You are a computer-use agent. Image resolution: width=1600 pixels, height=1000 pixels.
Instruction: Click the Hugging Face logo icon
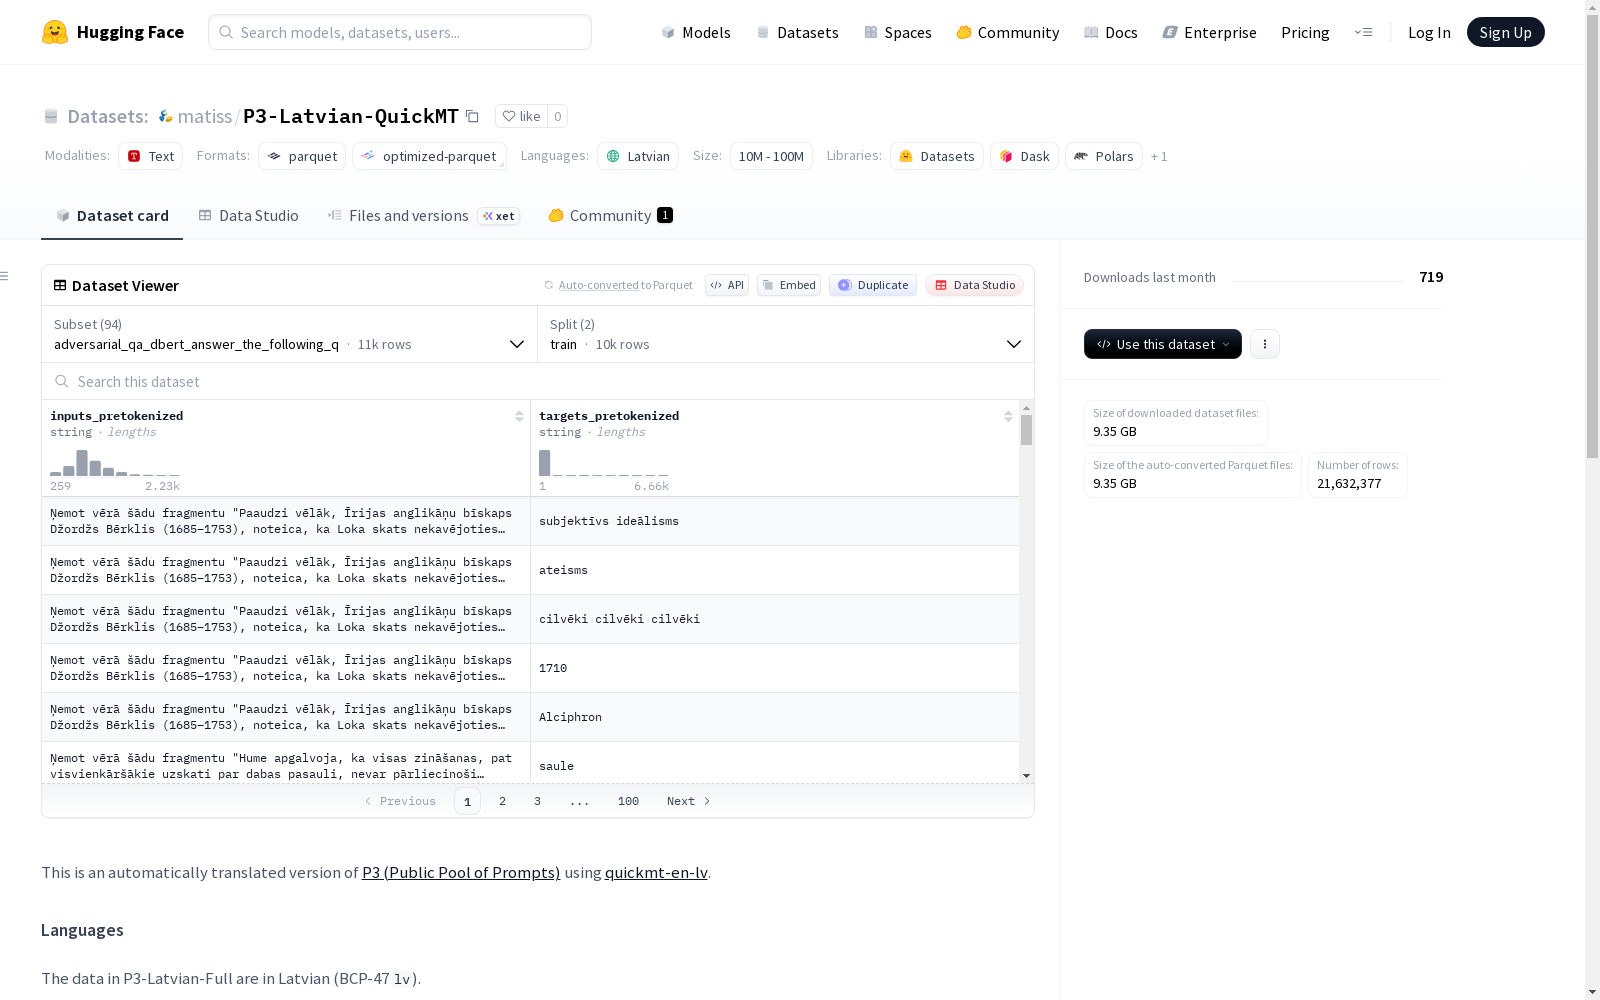click(55, 32)
